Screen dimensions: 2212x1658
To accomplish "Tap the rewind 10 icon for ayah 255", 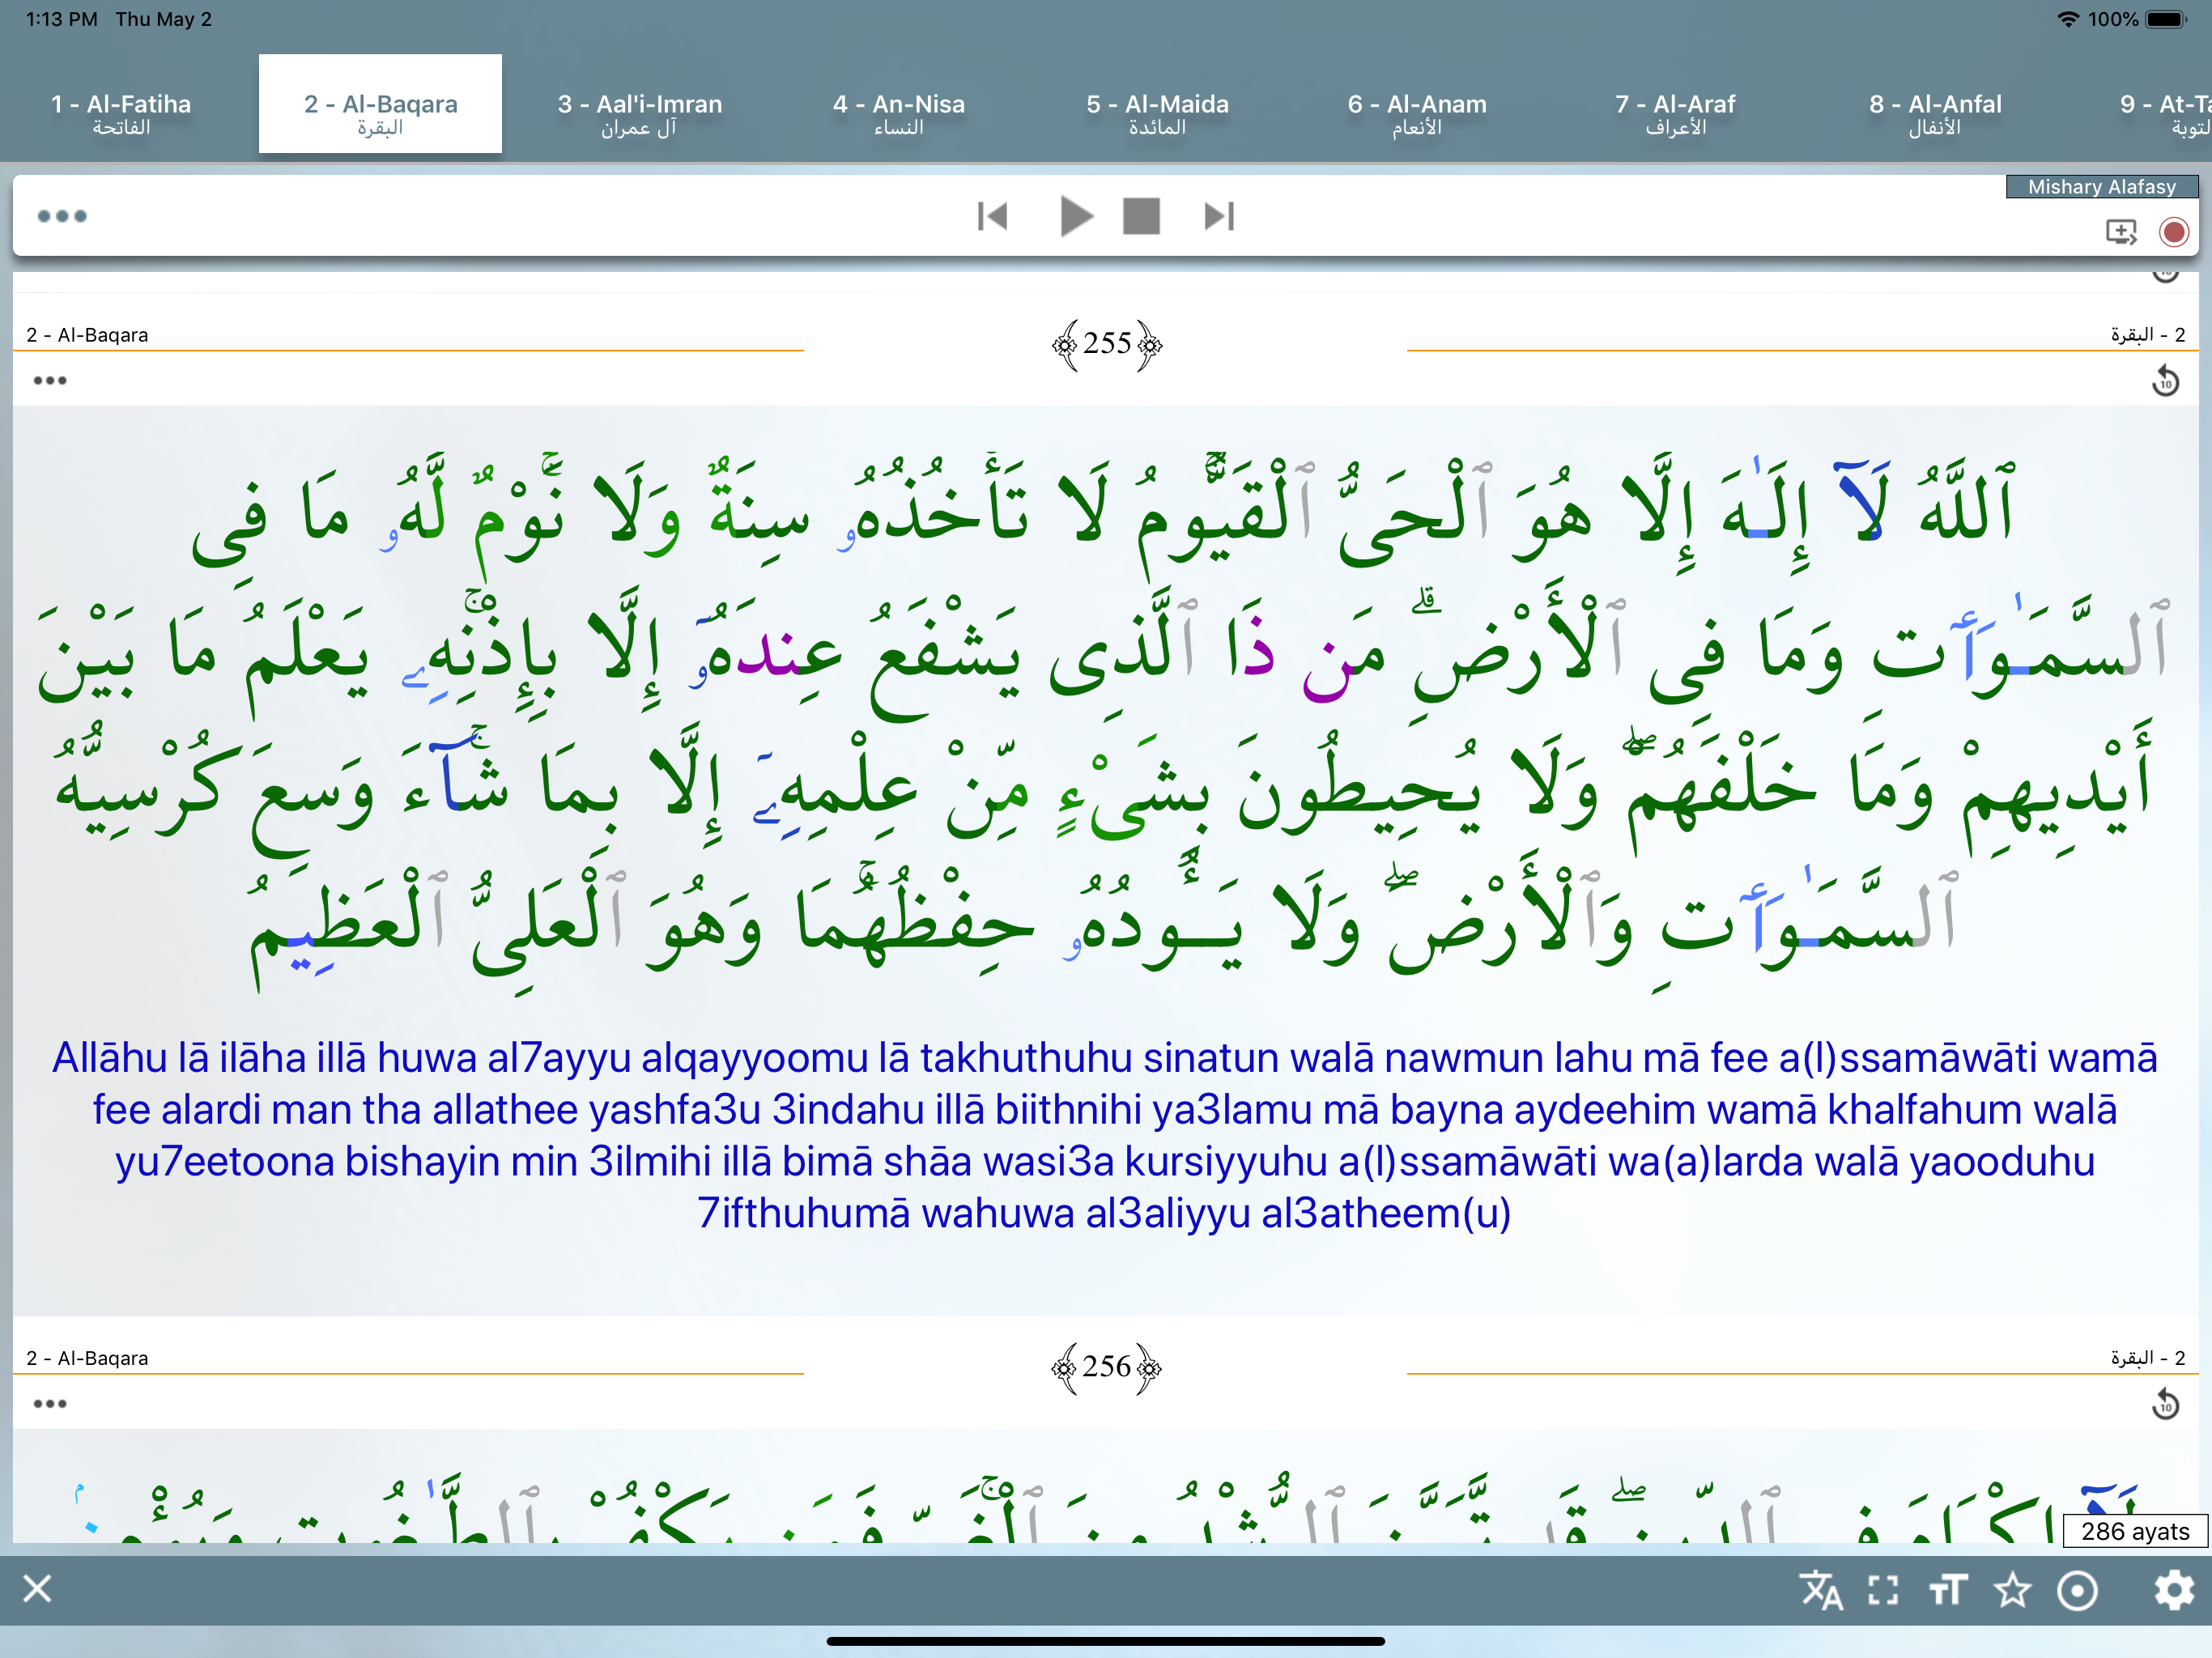I will [x=2165, y=381].
